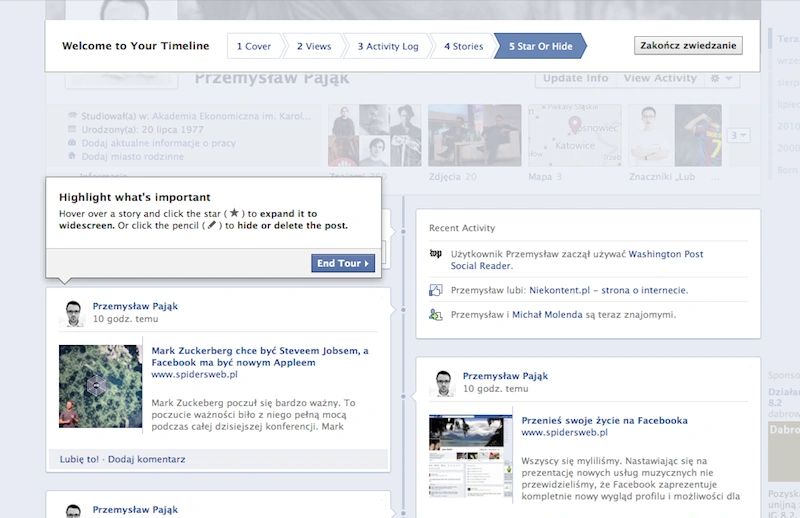Open the '10 godz. temu' timestamp in the Przenieś swoje życie post
Image resolution: width=800 pixels, height=518 pixels.
495,389
